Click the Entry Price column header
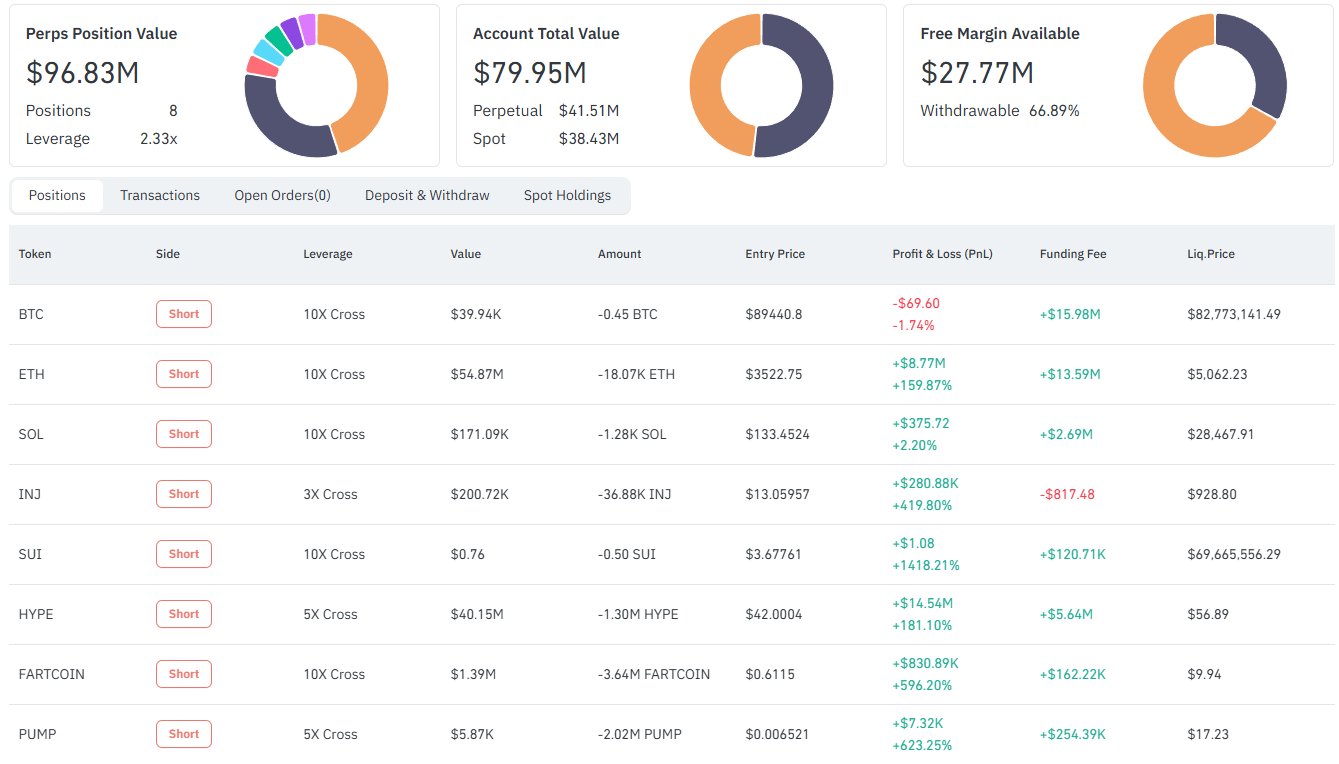1339x764 pixels. click(775, 254)
